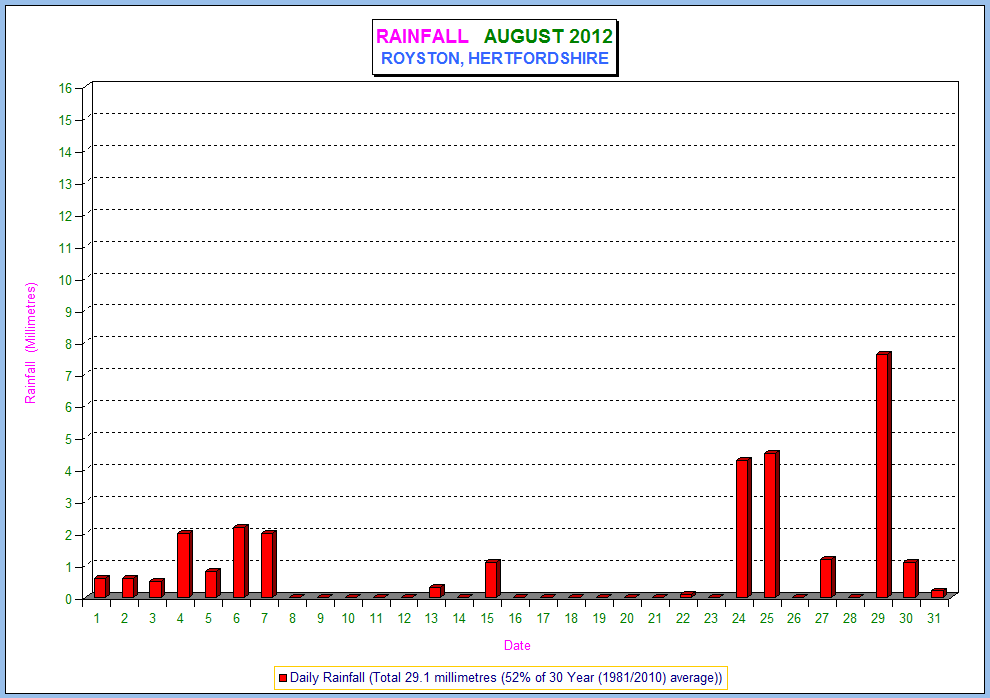Screen dimensions: 990x698
Task: Click the x-axis label 10
Action: pos(348,619)
